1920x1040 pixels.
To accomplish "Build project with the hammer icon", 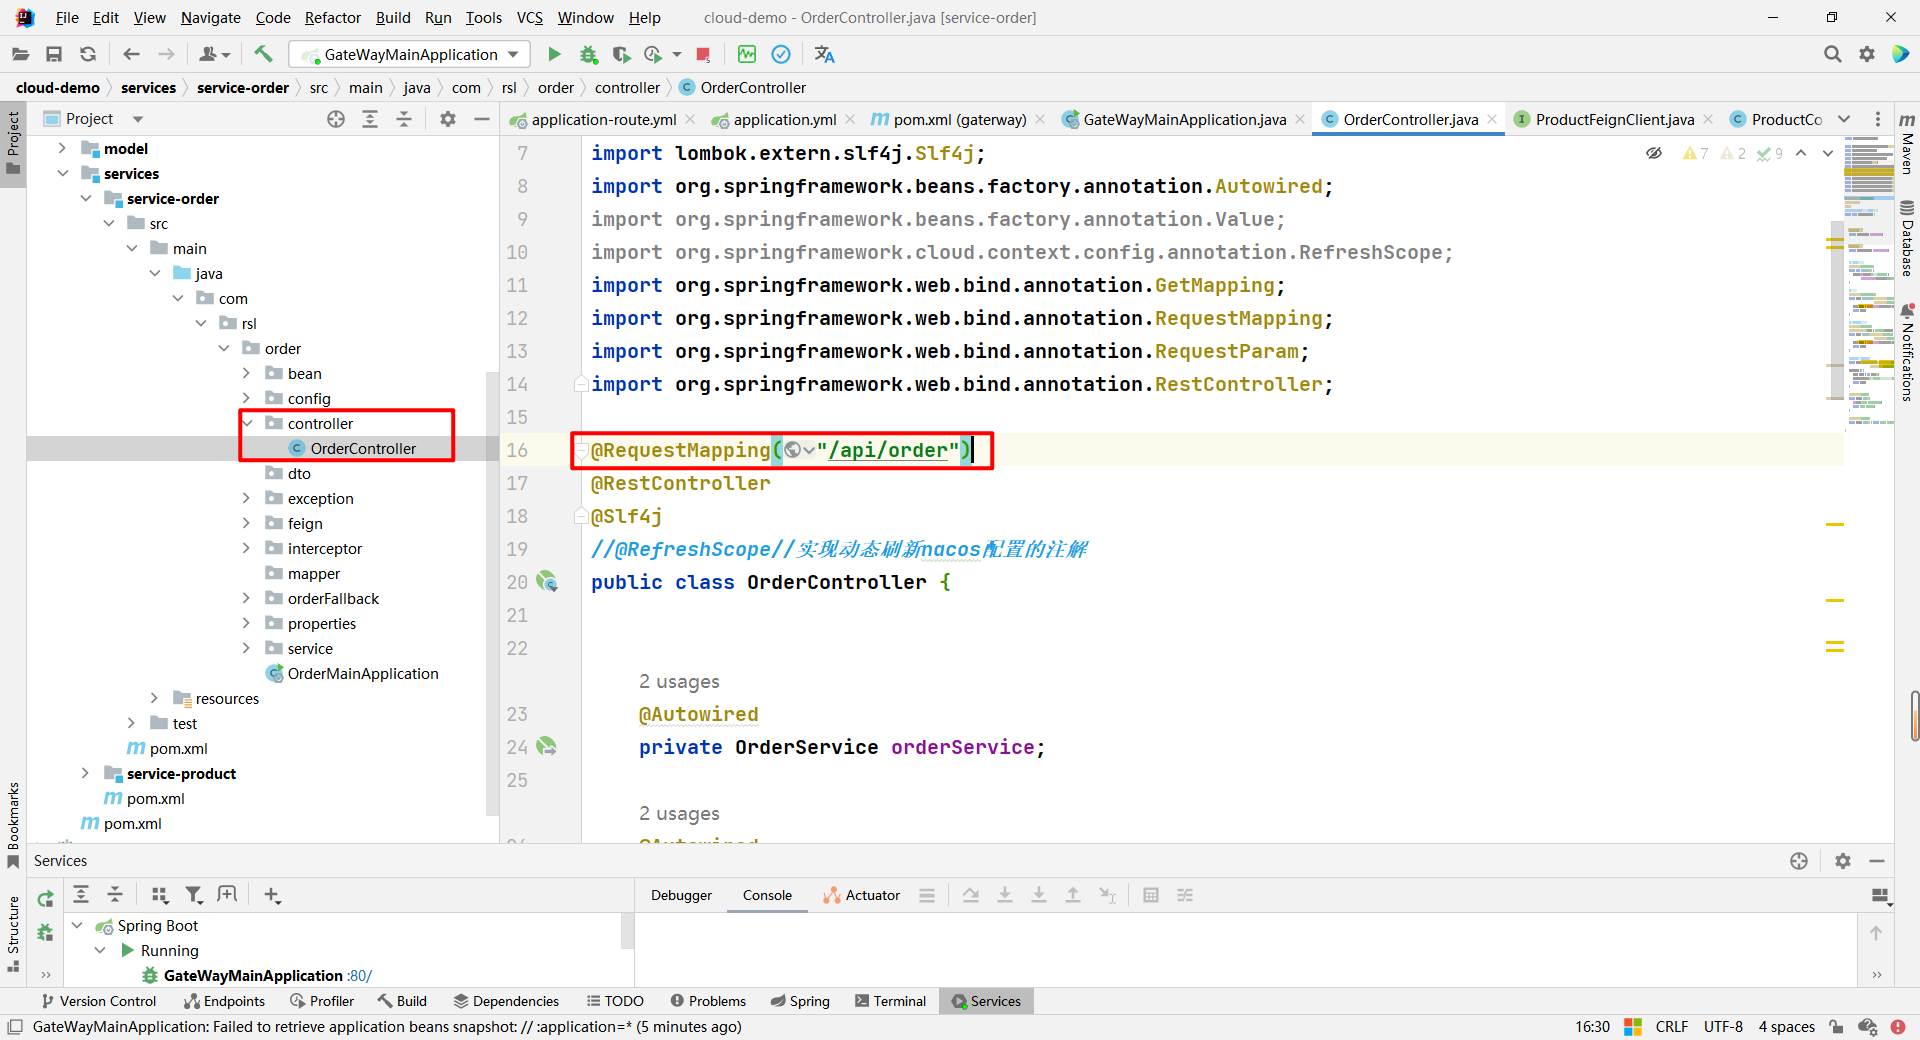I will [x=263, y=54].
